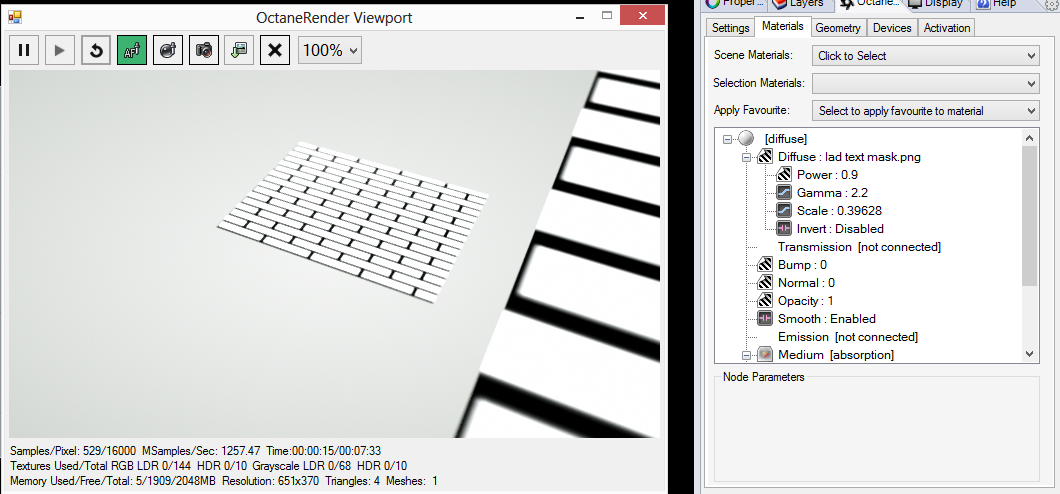Click the 'Resolution: 651x370' status text
Screen dimensions: 1060x494
(270, 481)
